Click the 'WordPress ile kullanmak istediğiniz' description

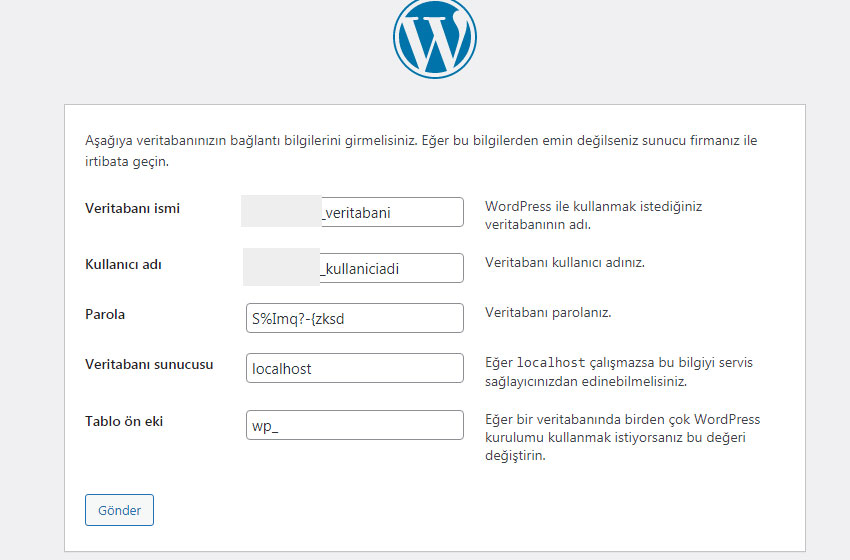[594, 215]
